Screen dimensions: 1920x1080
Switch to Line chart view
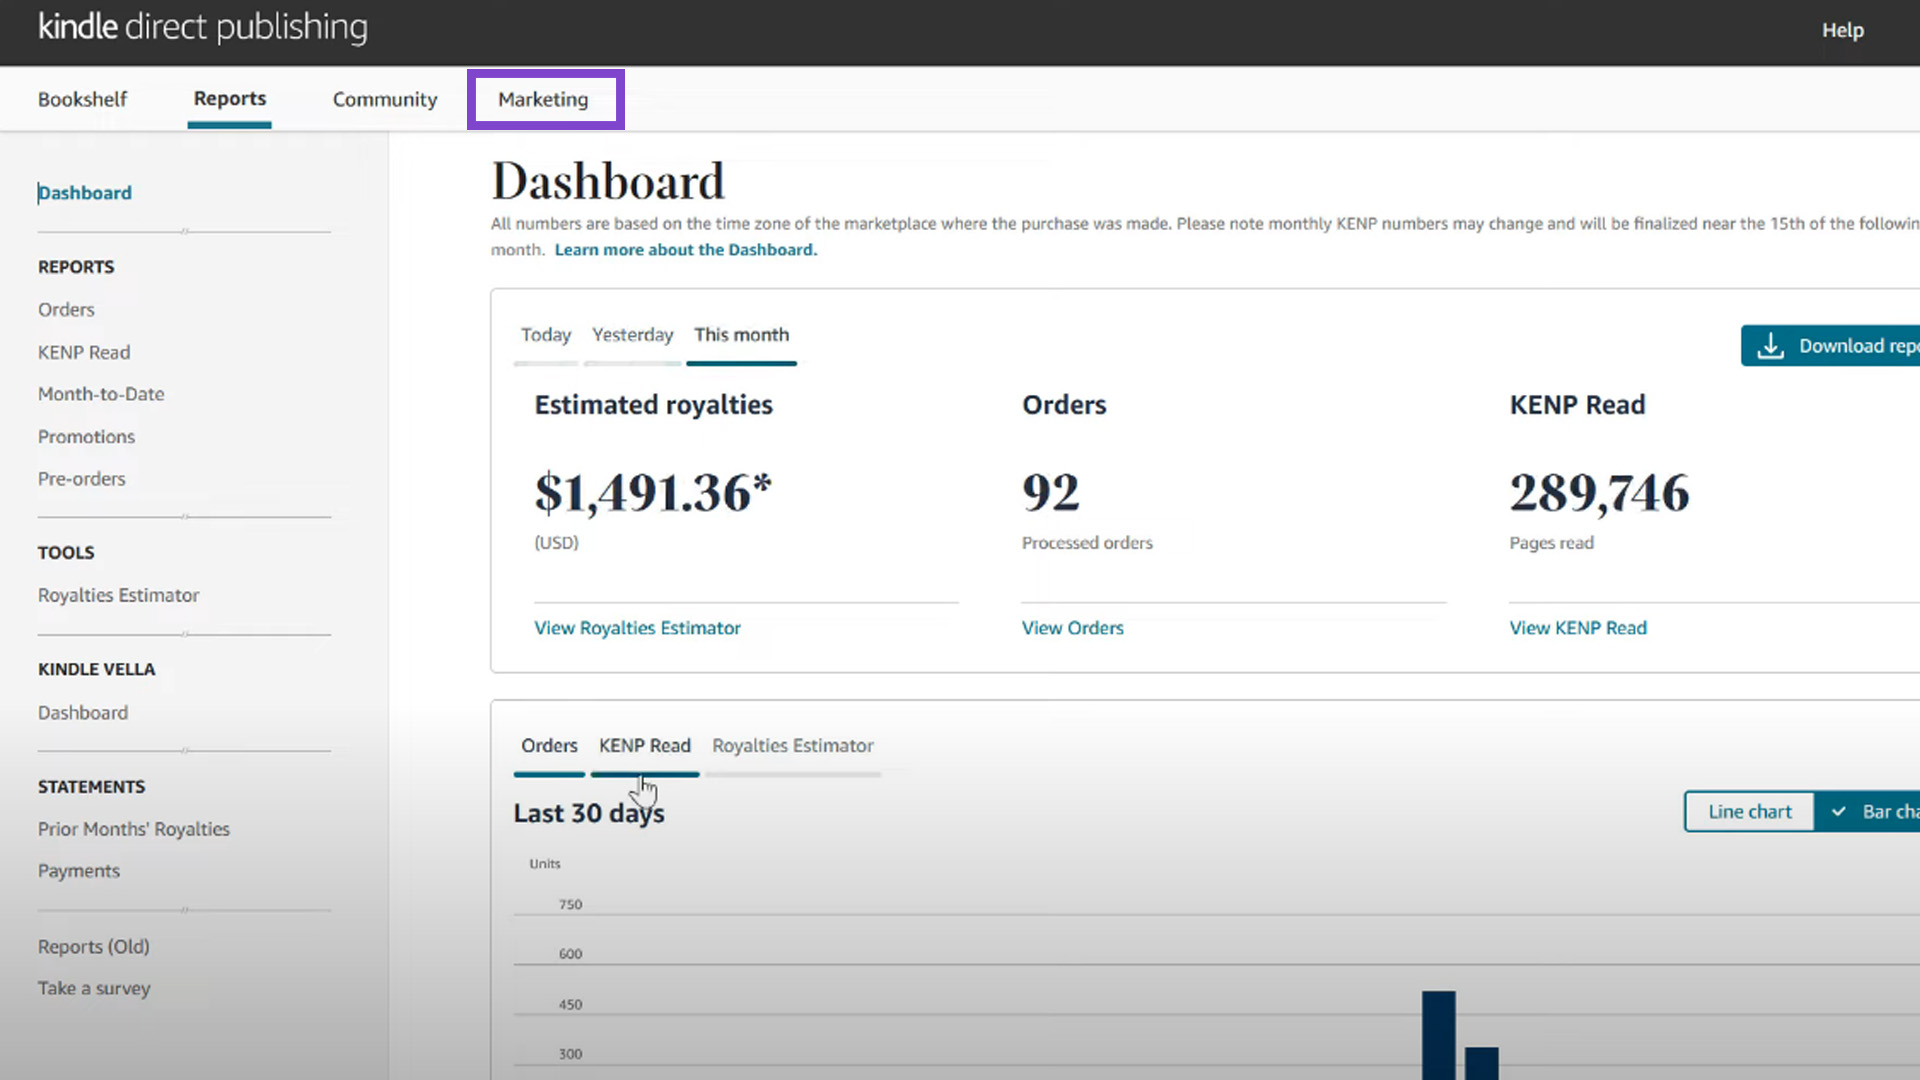1749,812
